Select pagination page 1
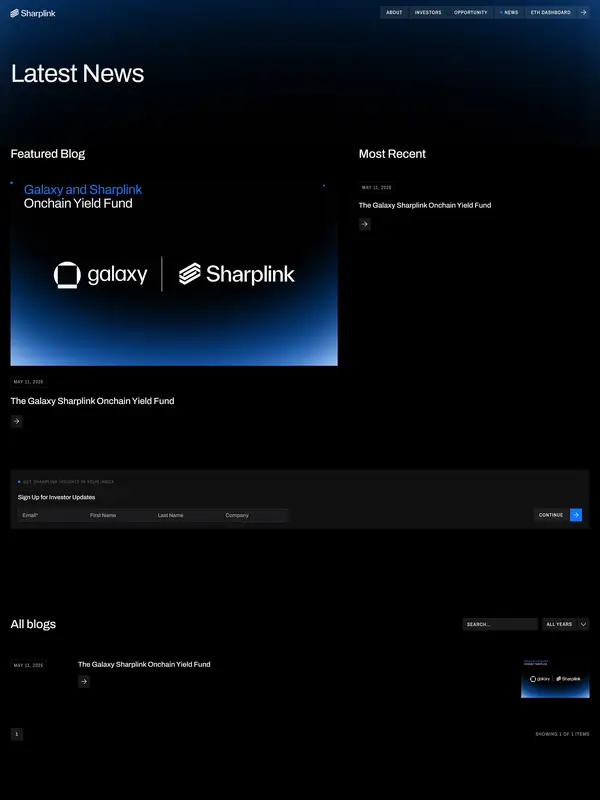 click(17, 734)
